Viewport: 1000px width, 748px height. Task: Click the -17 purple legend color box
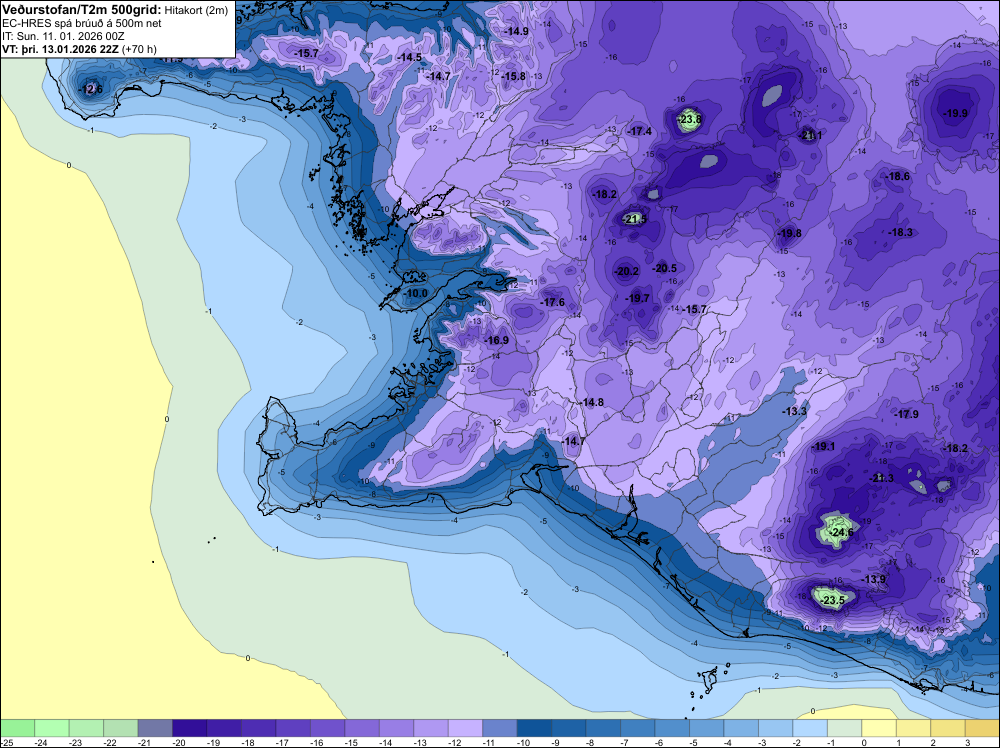(x=293, y=728)
